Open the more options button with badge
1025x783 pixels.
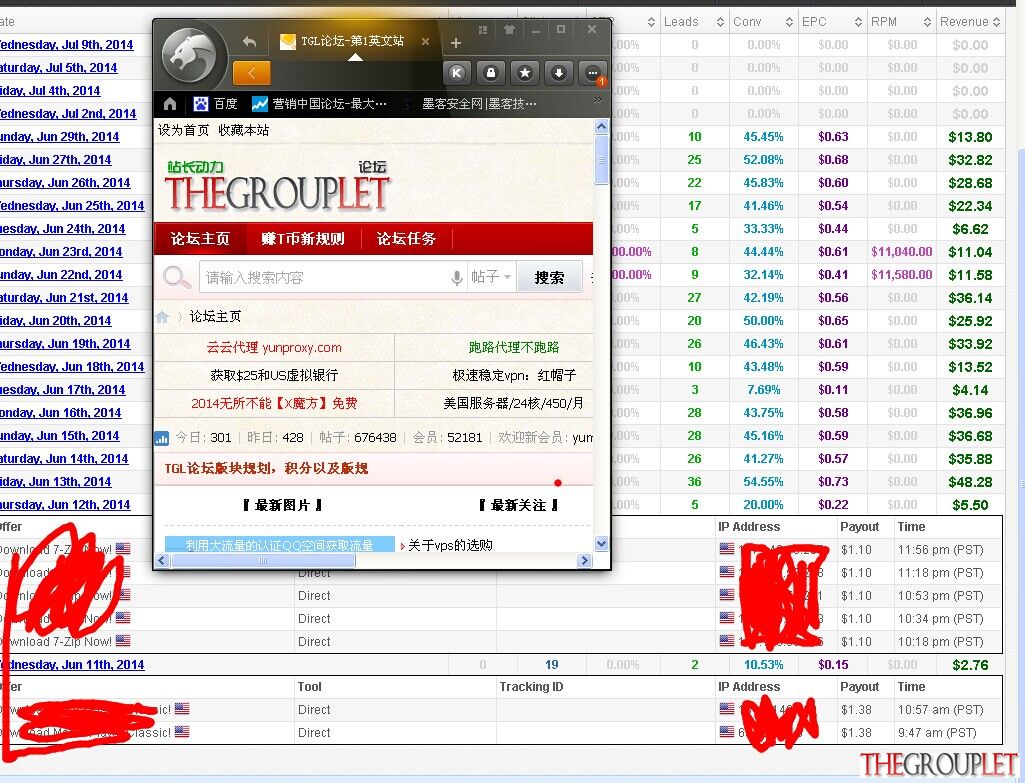point(594,74)
